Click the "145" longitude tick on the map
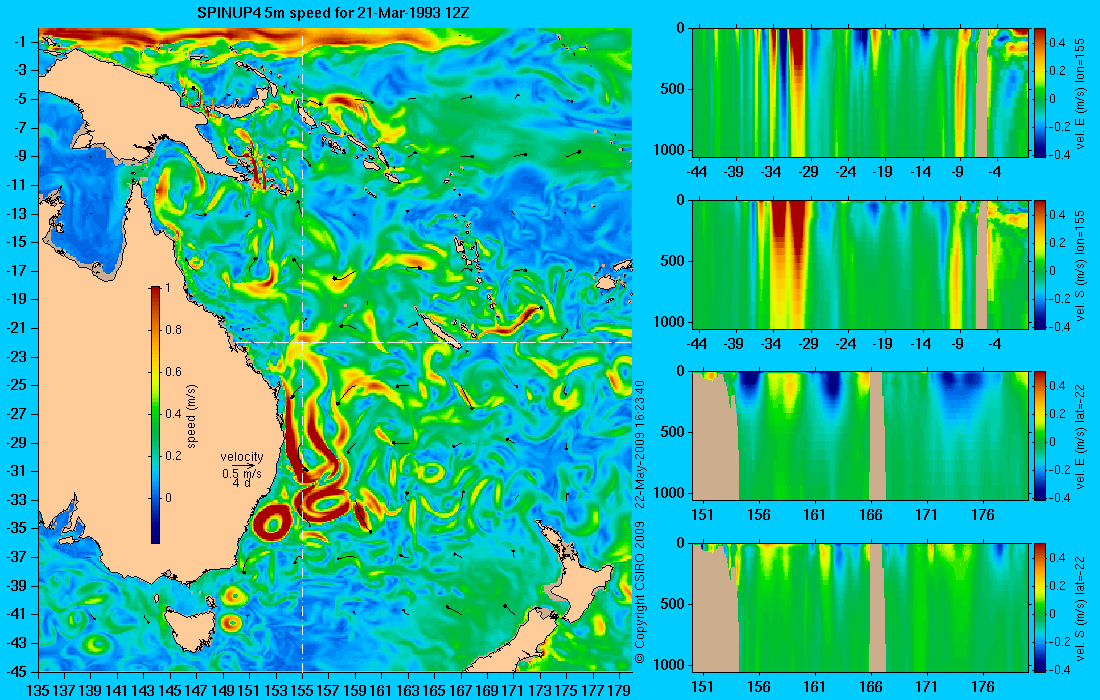This screenshot has height=700, width=1100. click(170, 690)
